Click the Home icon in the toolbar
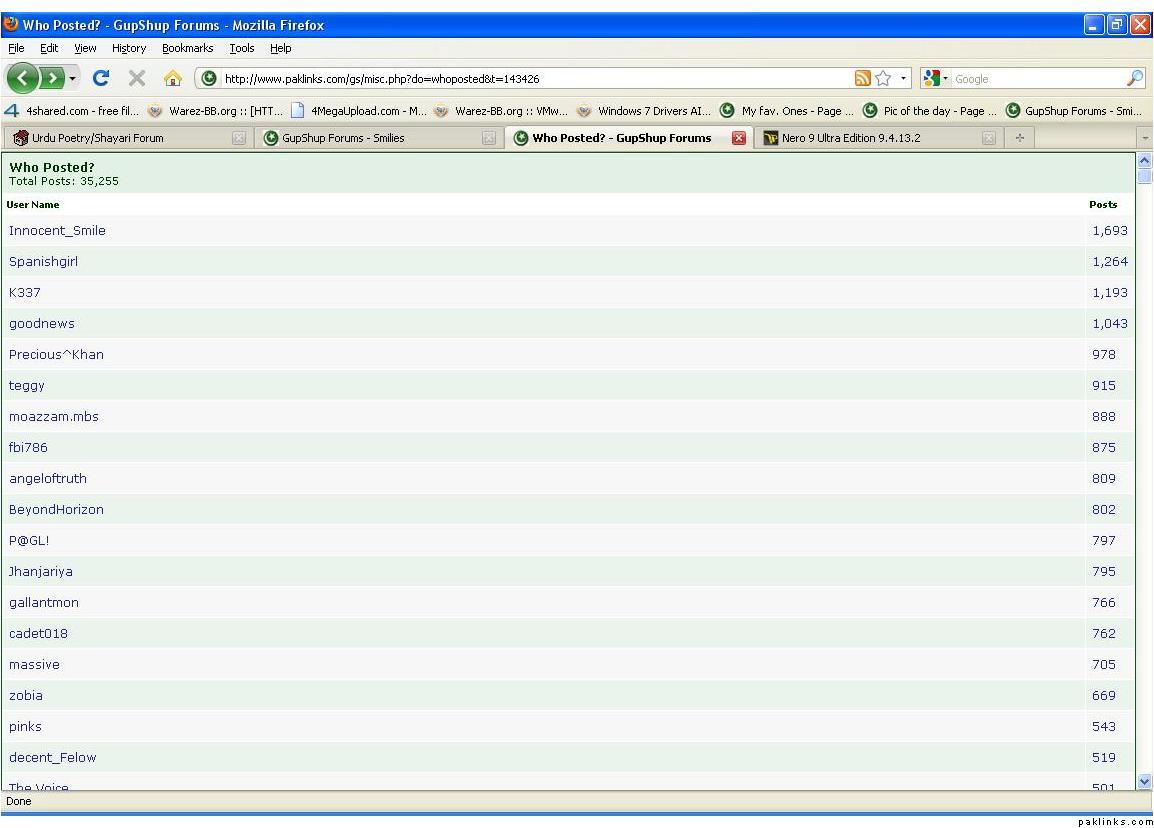 click(173, 79)
